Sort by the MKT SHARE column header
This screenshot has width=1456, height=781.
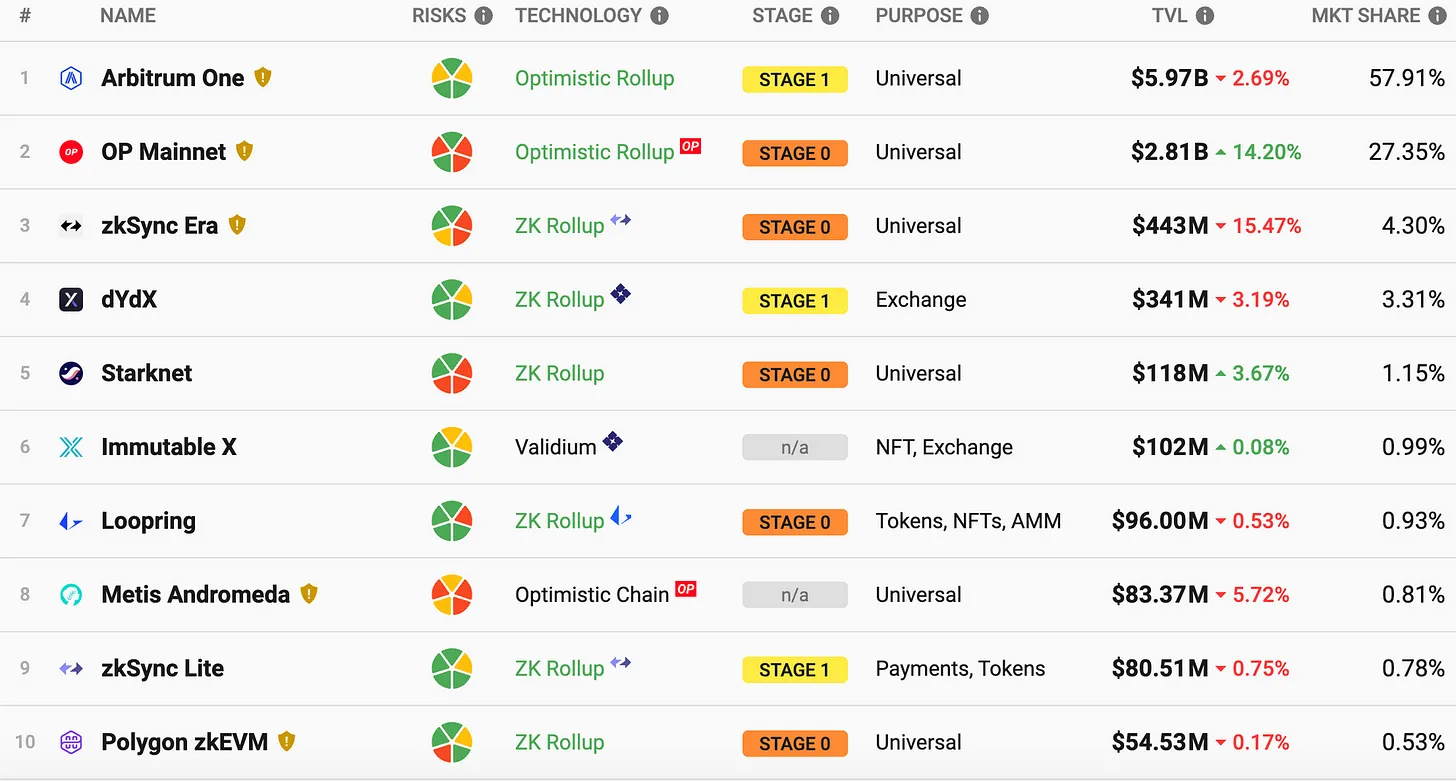1365,16
